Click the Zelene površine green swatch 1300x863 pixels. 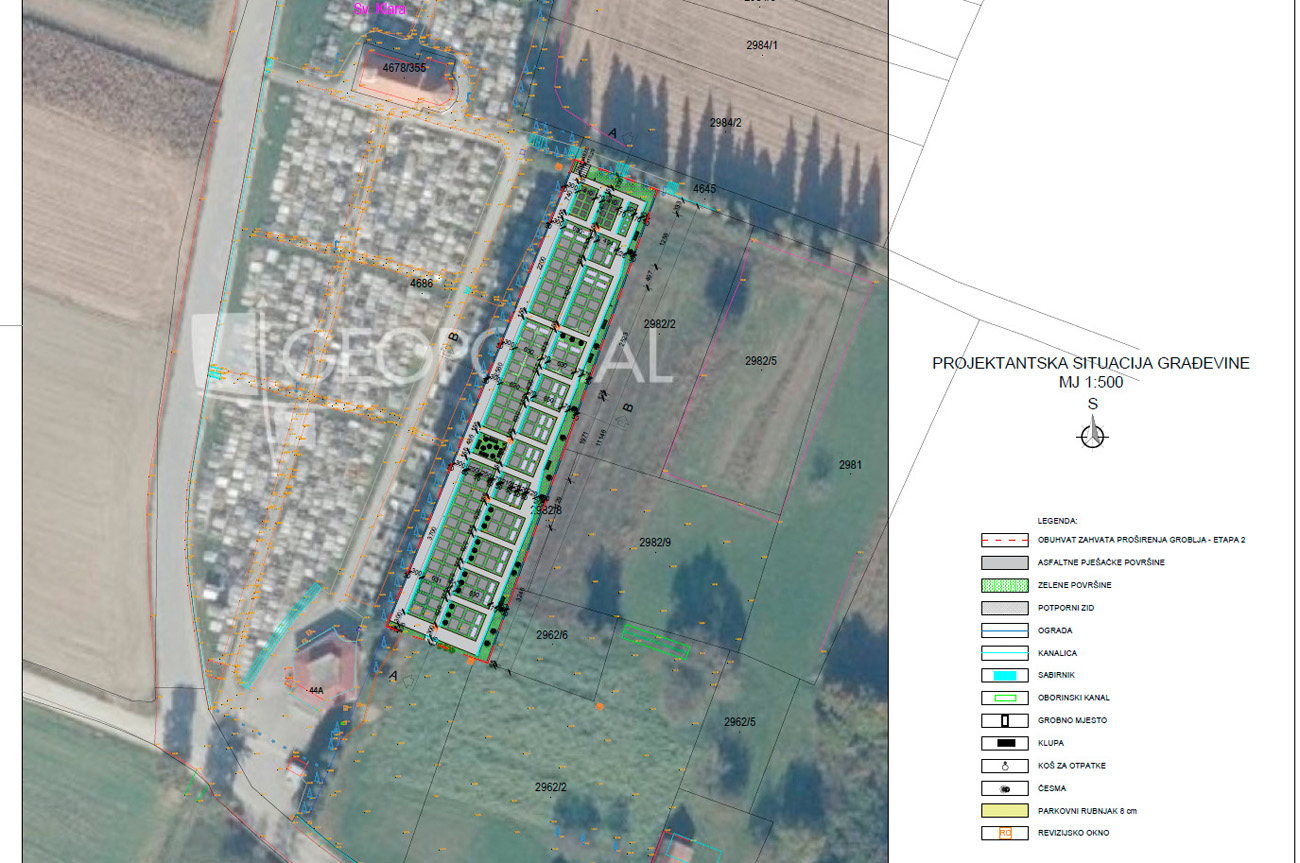click(1004, 585)
